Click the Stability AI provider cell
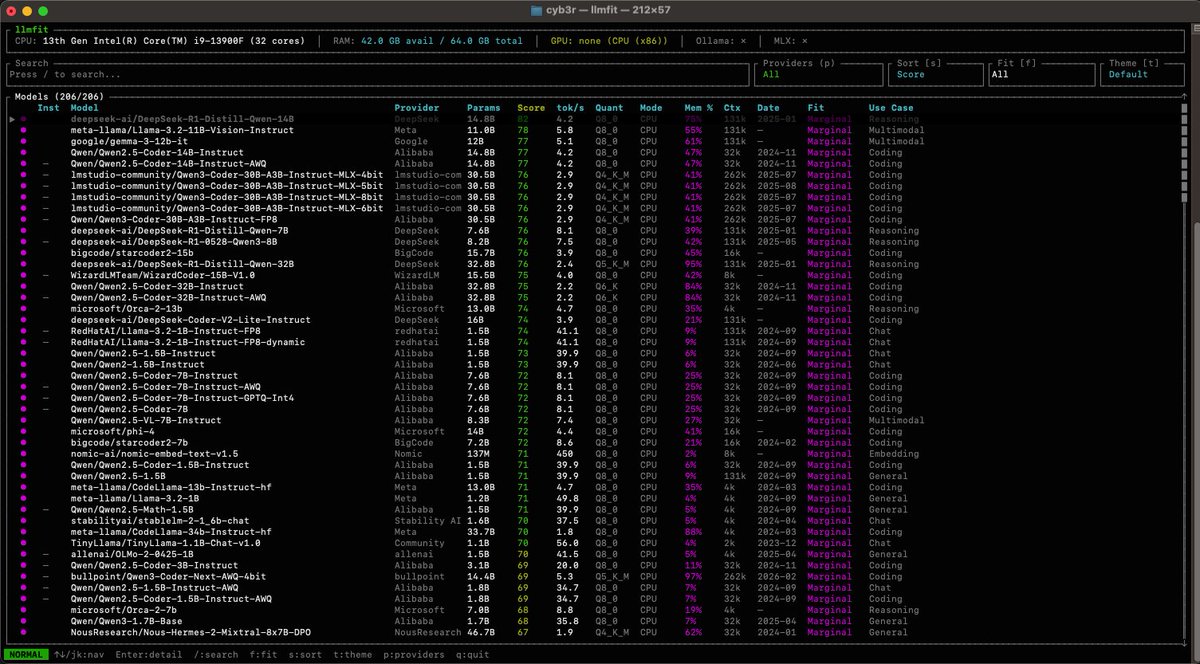This screenshot has height=664, width=1200. tap(427, 521)
